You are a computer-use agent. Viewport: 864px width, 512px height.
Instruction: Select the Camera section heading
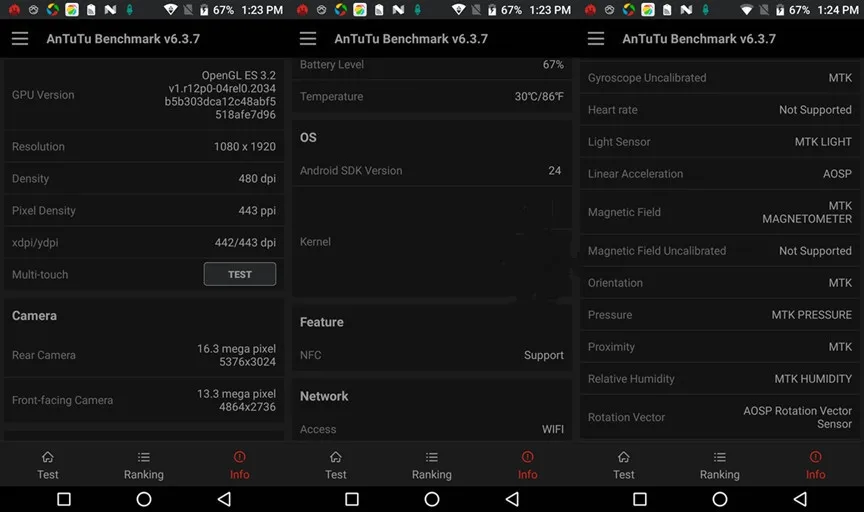pyautogui.click(x=34, y=316)
